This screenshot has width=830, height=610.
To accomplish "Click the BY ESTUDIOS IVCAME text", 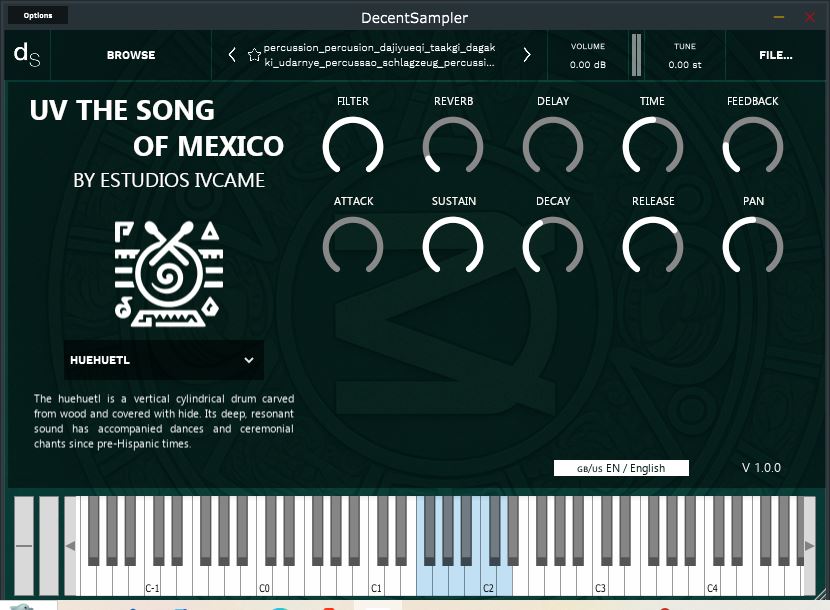I will 169,181.
